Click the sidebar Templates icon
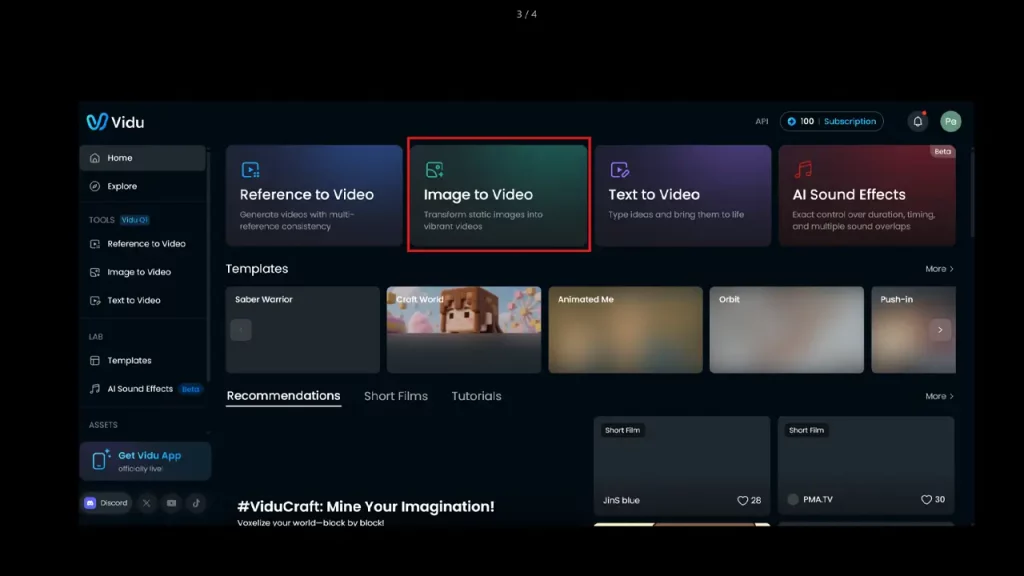The width and height of the screenshot is (1024, 576). coord(95,360)
